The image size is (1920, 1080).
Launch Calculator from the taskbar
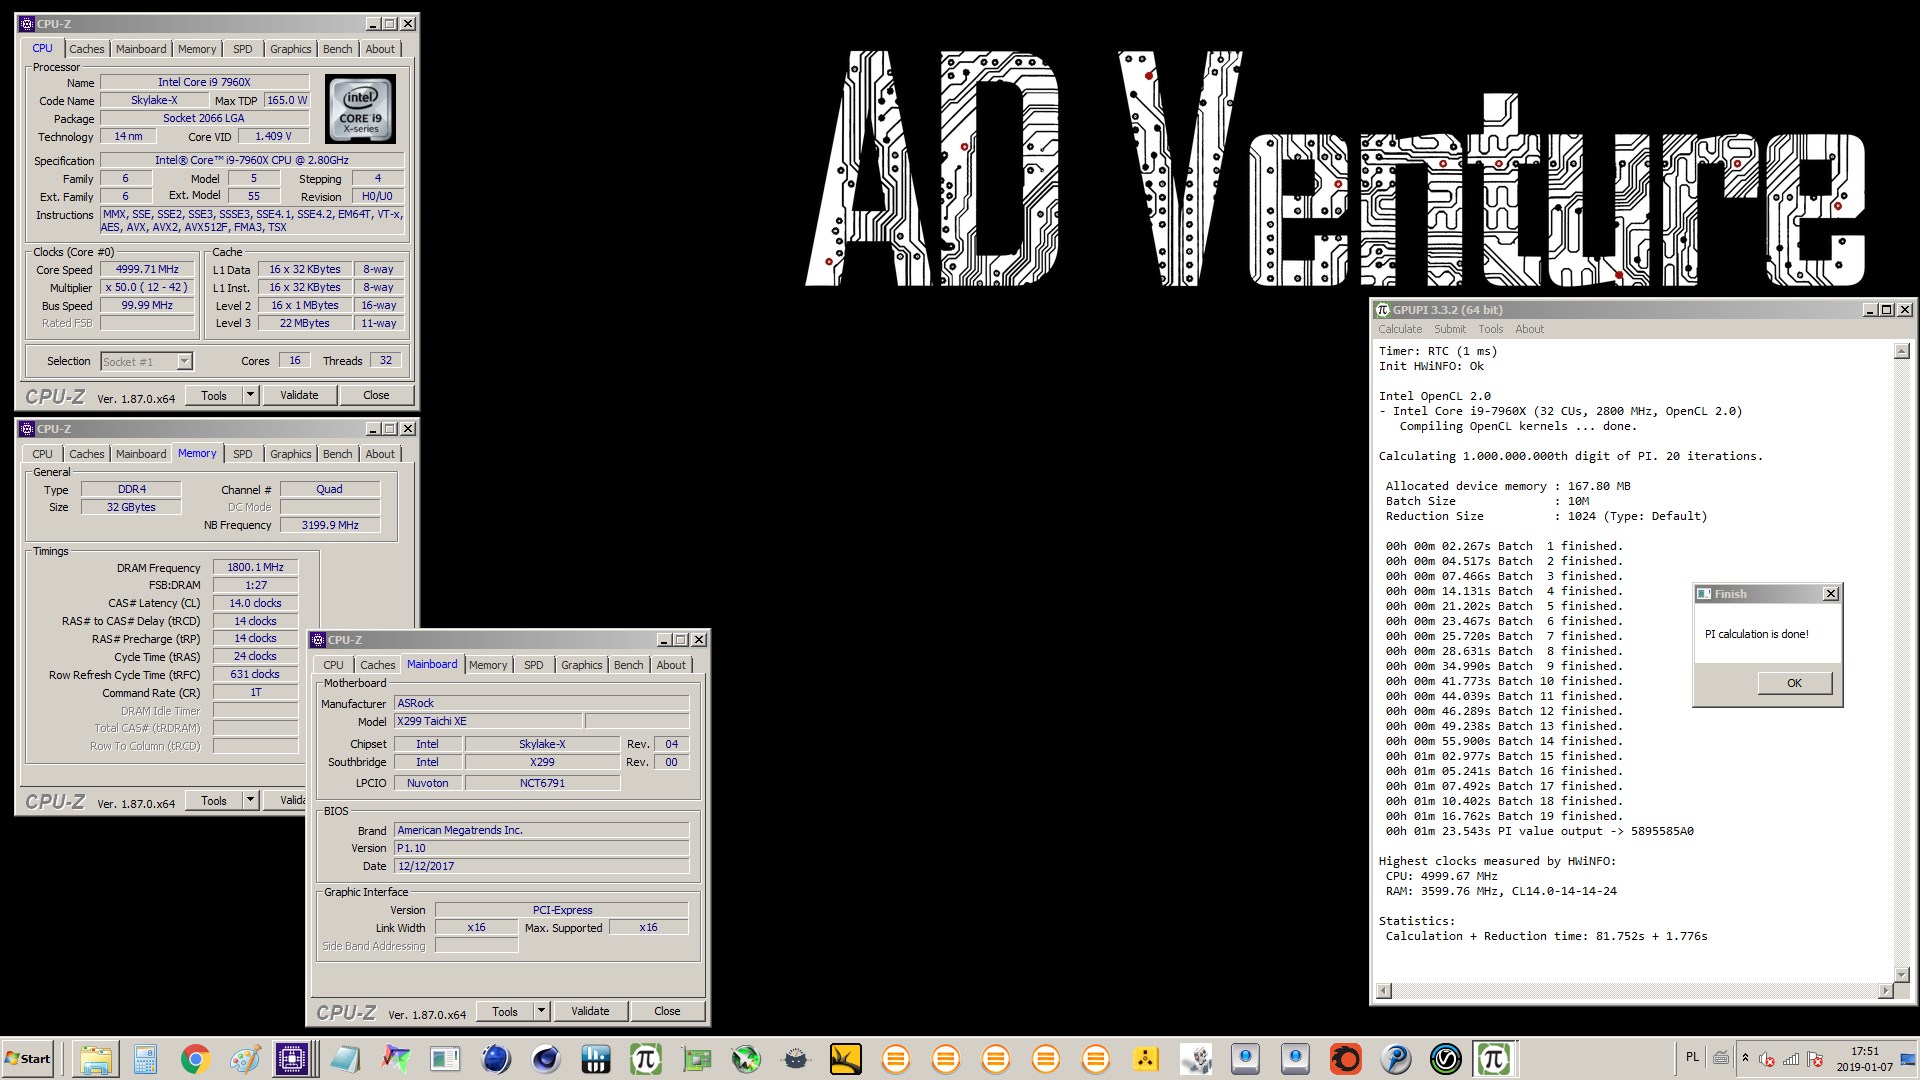point(145,1059)
